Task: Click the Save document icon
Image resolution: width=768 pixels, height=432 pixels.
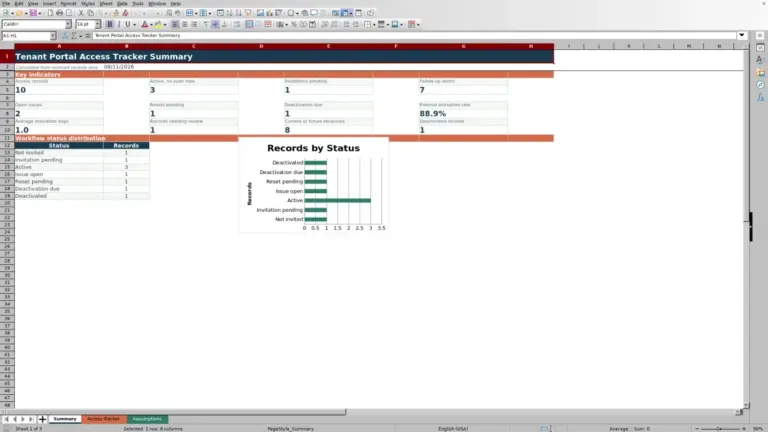Action: coord(33,13)
